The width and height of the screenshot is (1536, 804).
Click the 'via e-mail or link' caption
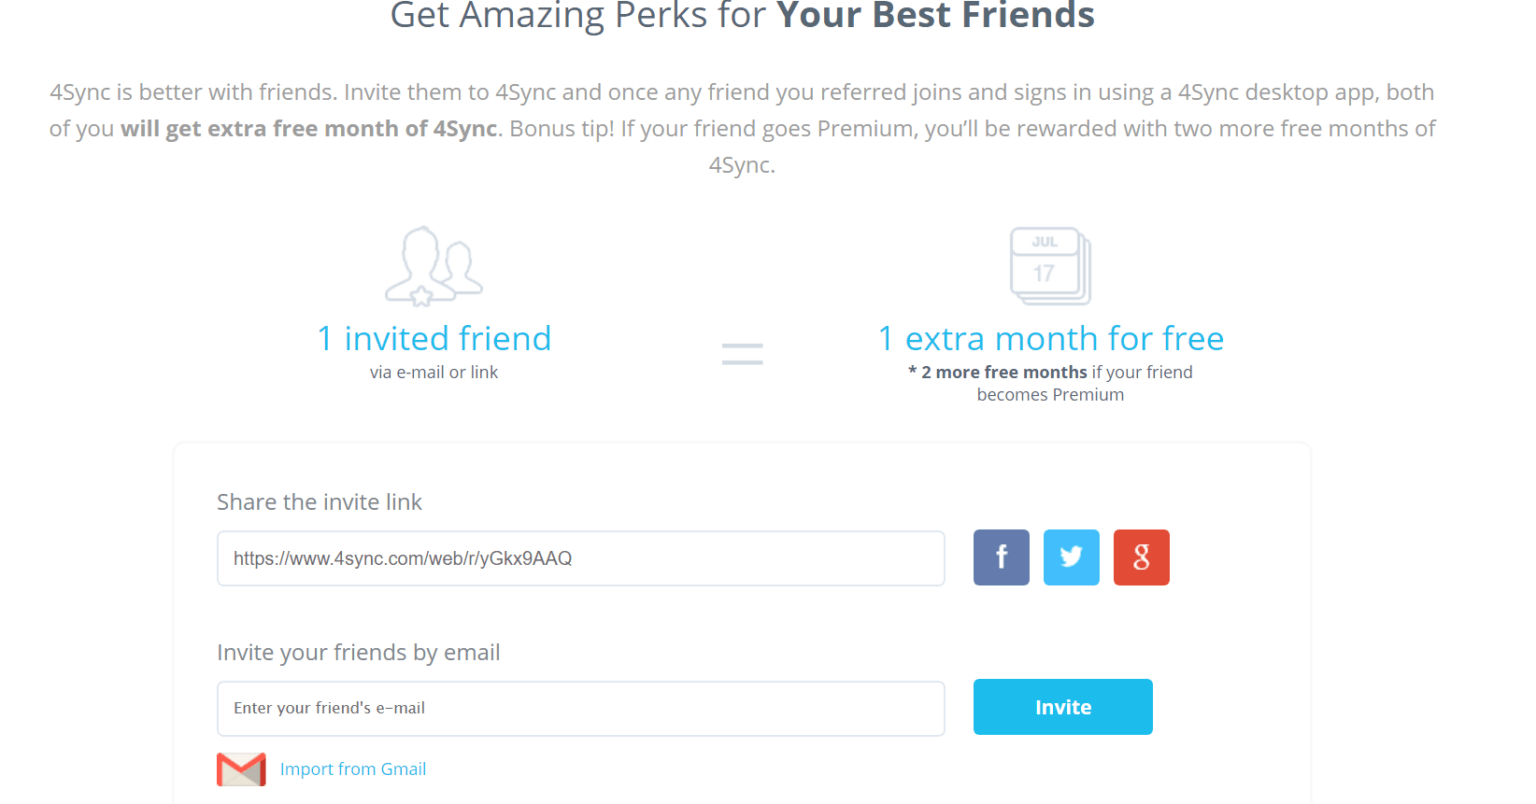(434, 372)
